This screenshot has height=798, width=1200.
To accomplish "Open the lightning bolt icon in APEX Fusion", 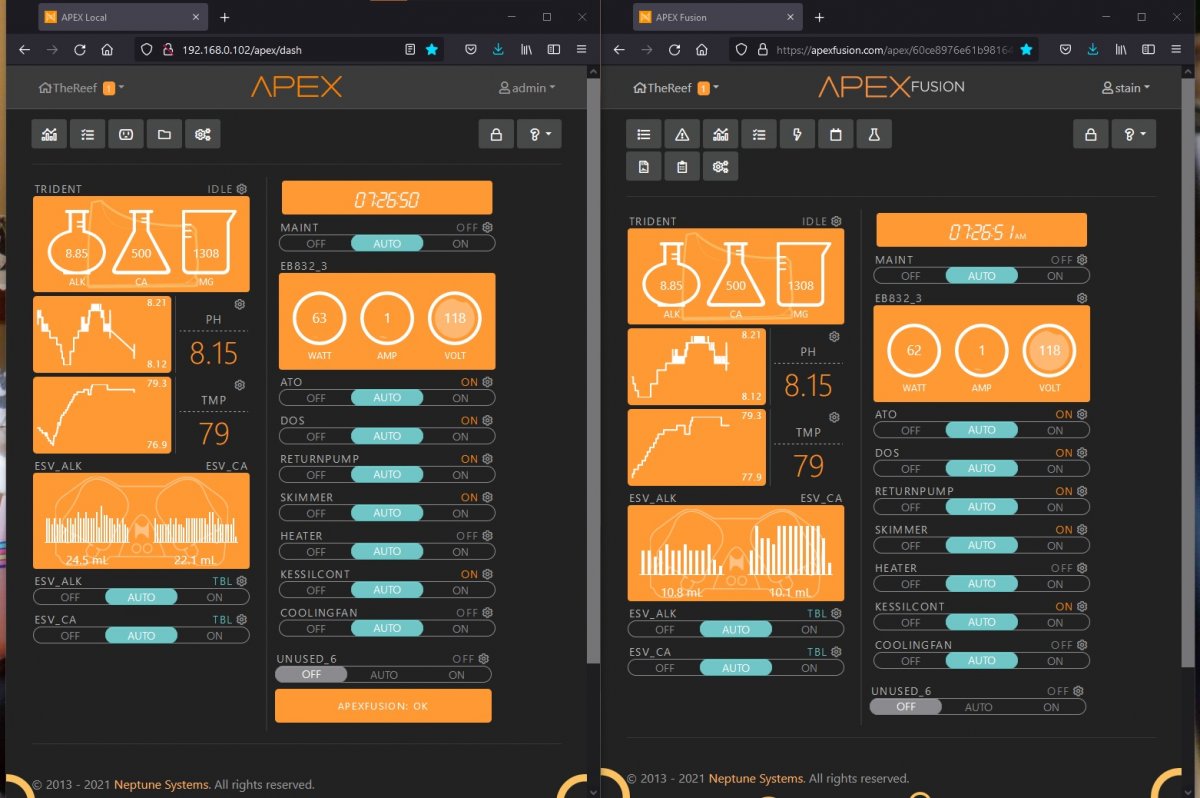I will 797,134.
